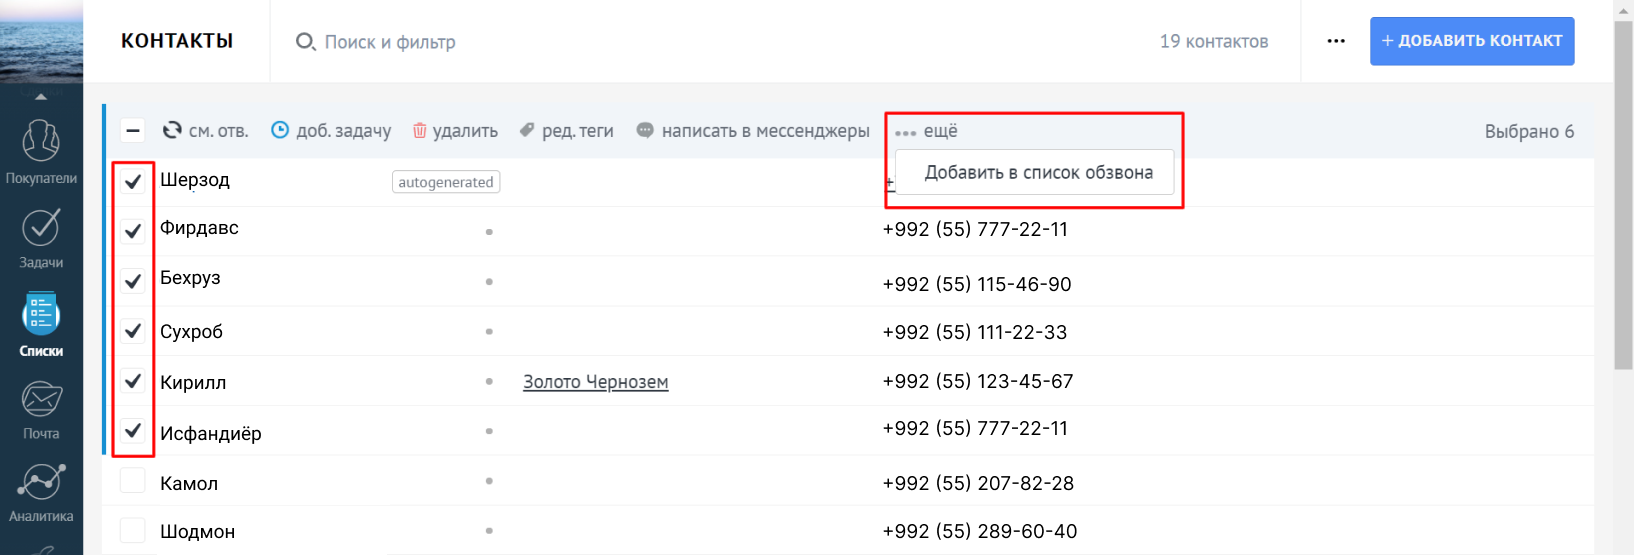Click the clock icon for доб. задачу

[280, 130]
